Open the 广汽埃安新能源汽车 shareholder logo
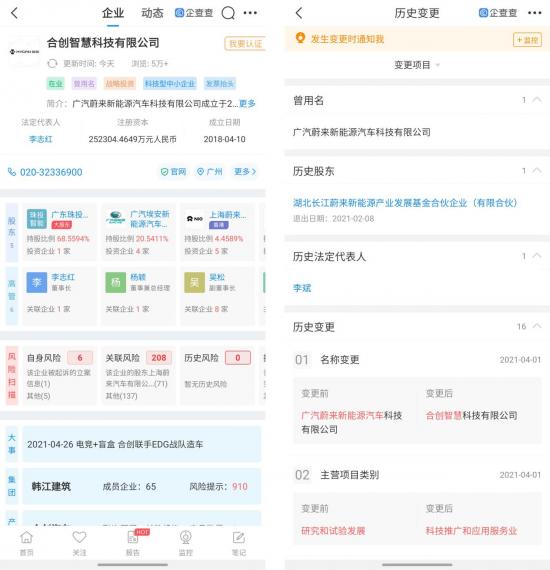This screenshot has width=550, height=570. [x=116, y=218]
